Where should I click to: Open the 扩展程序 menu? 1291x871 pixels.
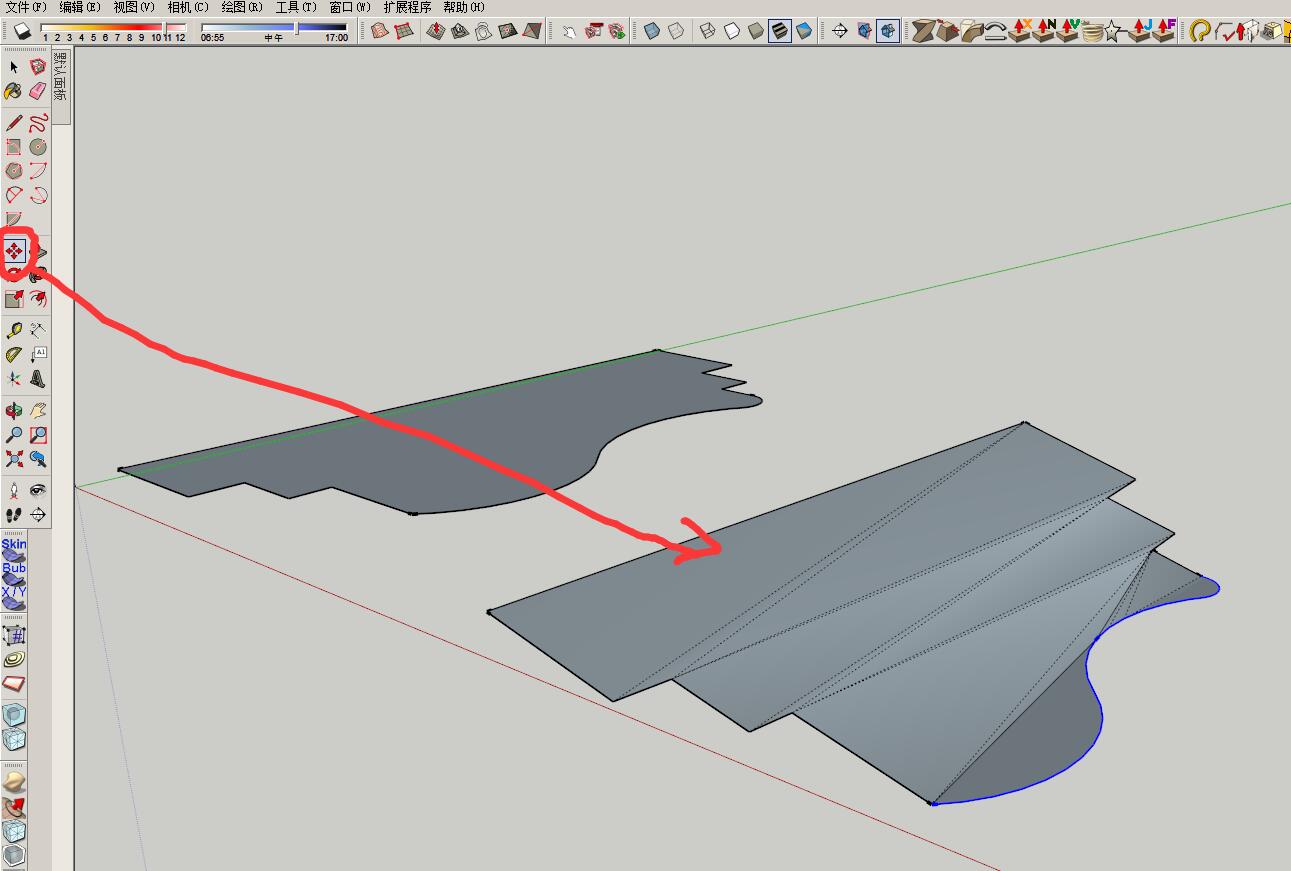coord(407,7)
